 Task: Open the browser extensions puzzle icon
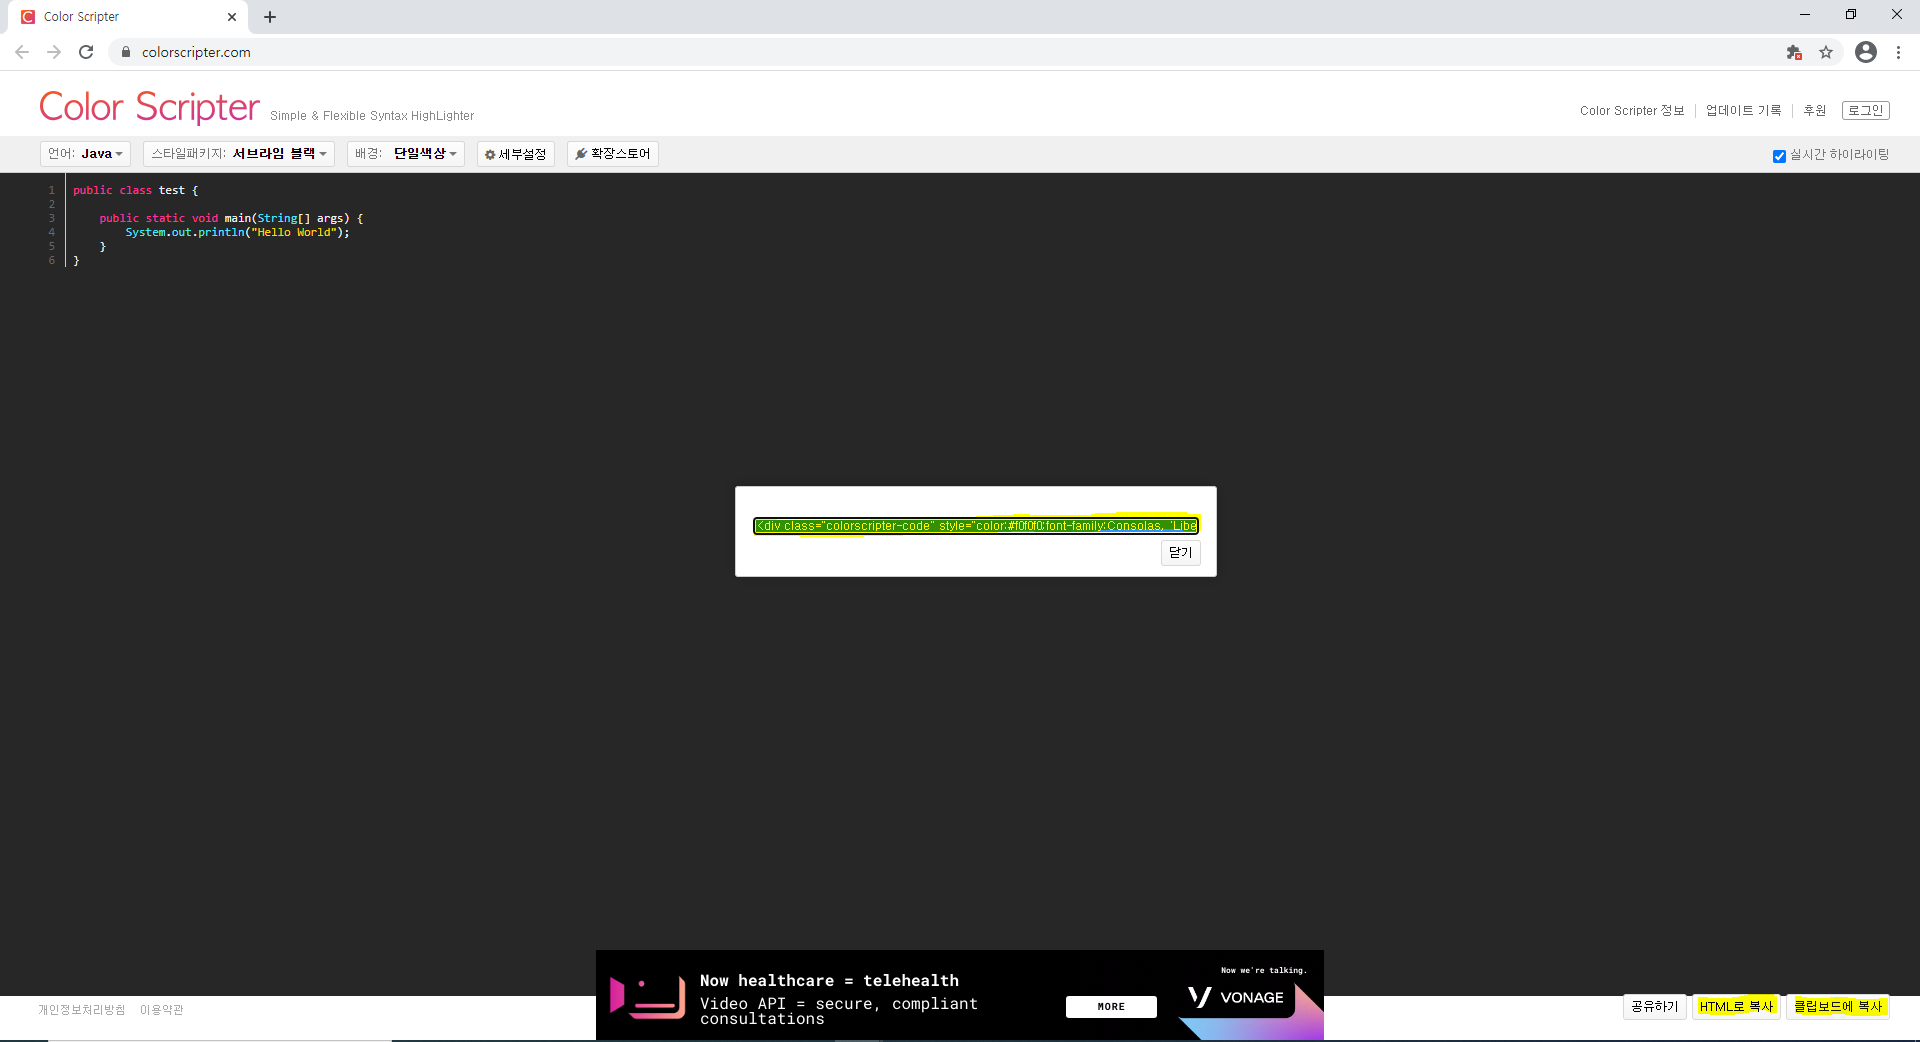click(x=1794, y=52)
